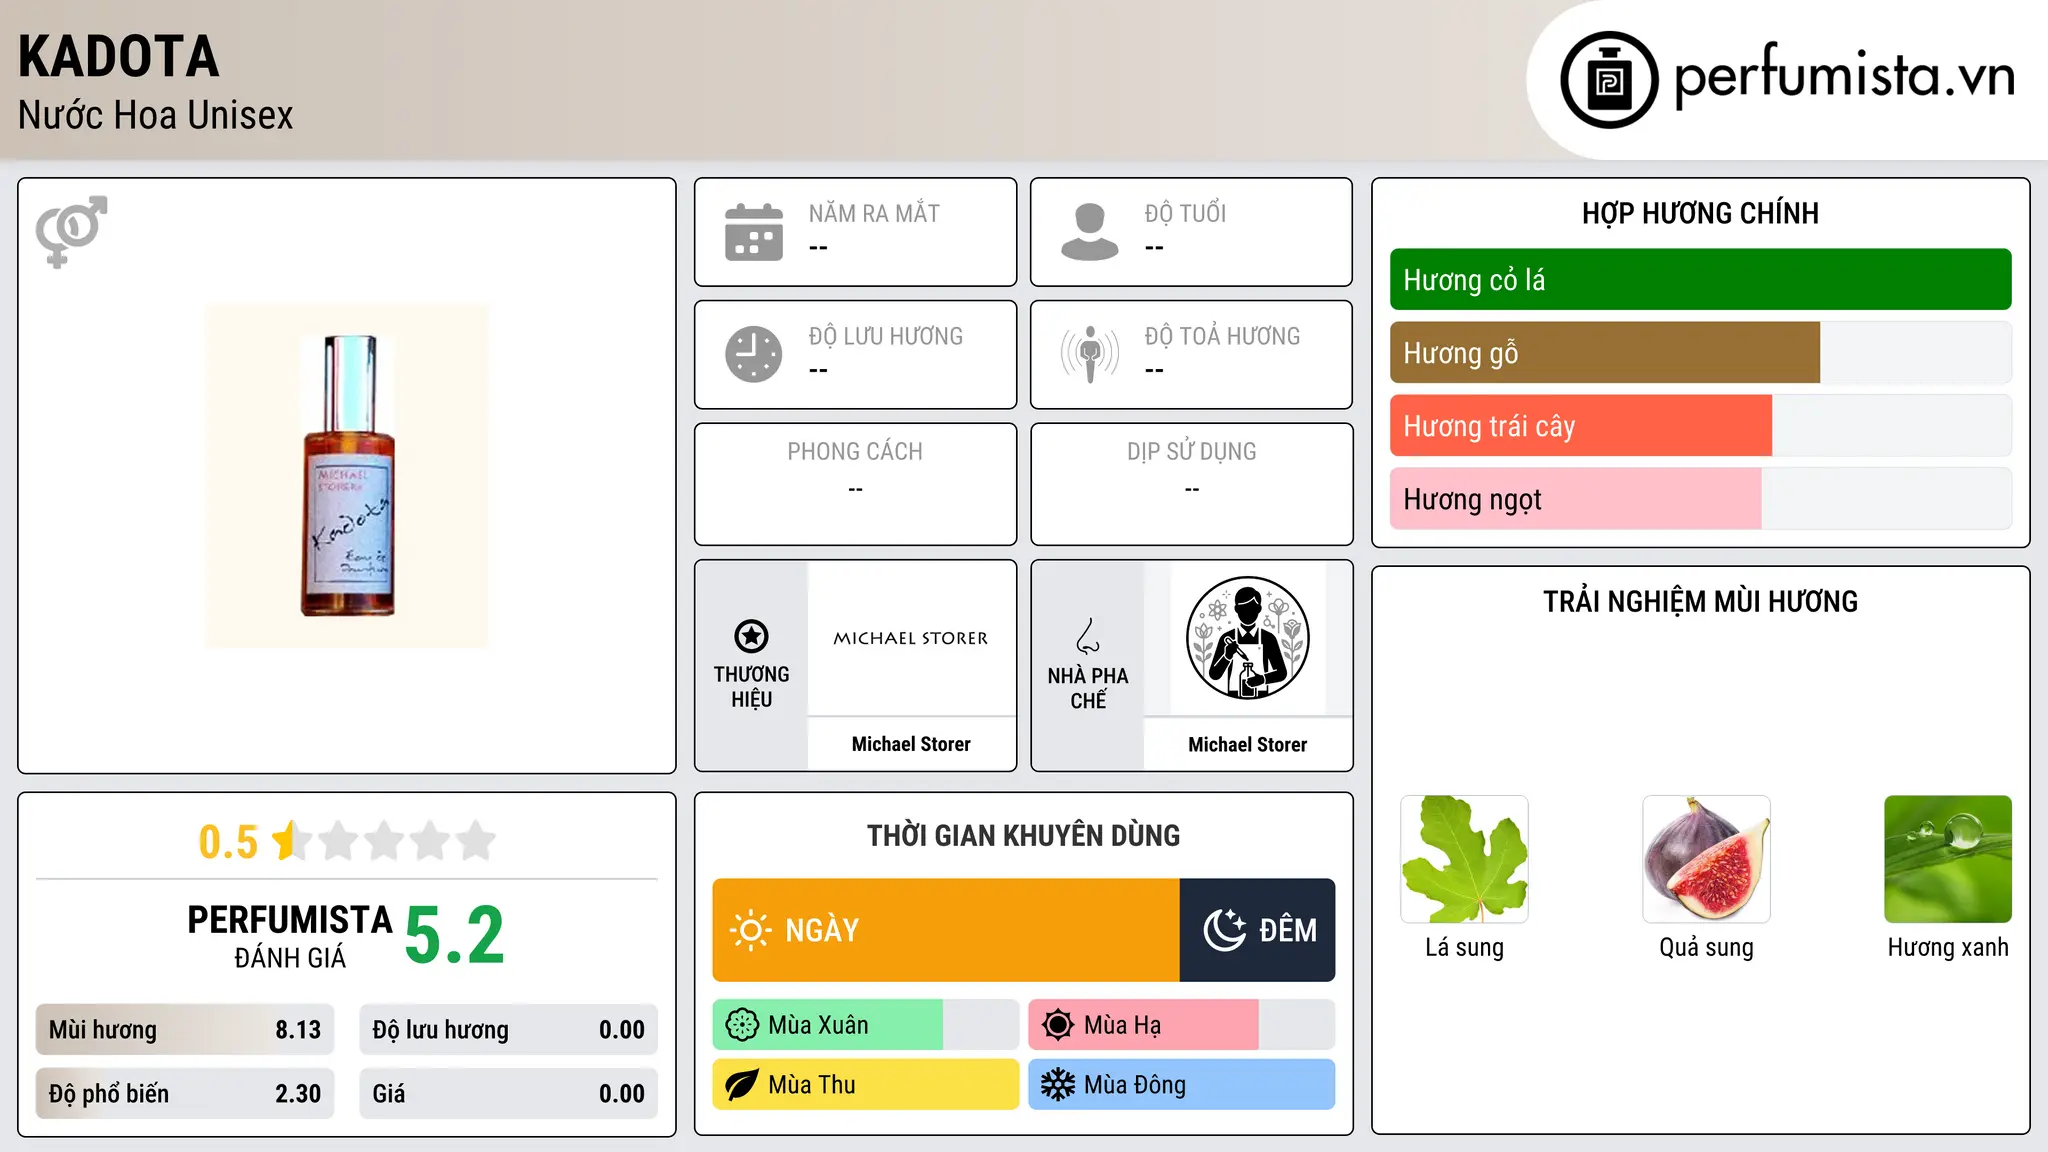Click the Mùa Thu season bar
The height and width of the screenshot is (1152, 2048).
click(866, 1085)
